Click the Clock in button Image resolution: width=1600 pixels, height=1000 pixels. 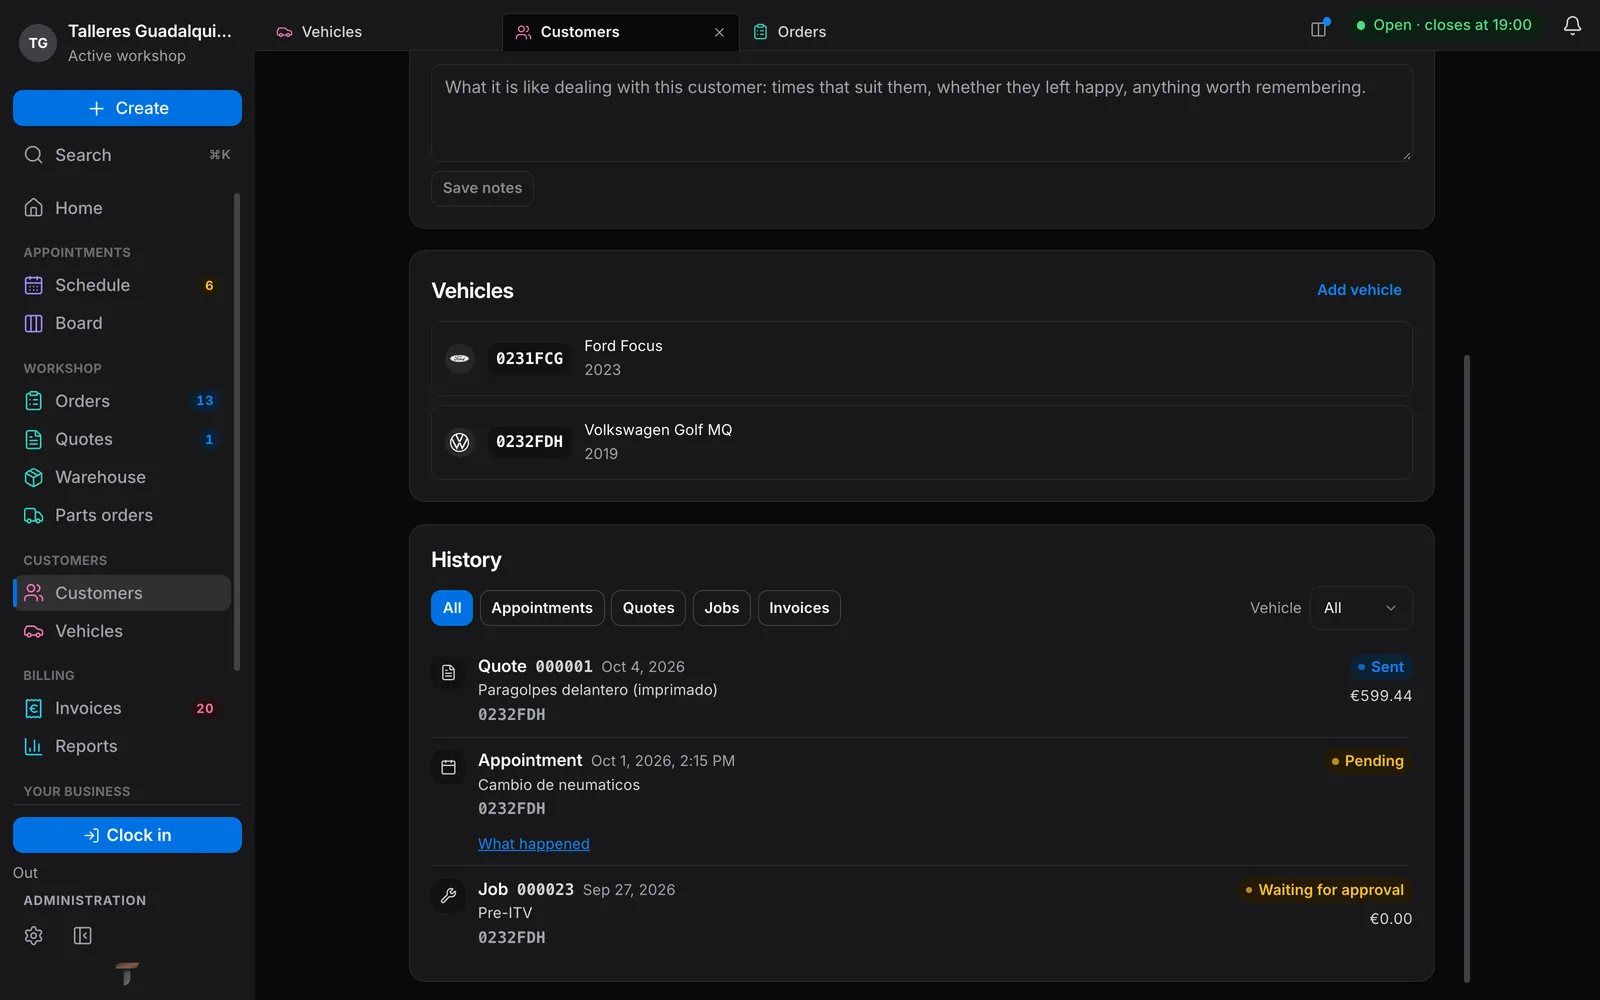tap(127, 835)
